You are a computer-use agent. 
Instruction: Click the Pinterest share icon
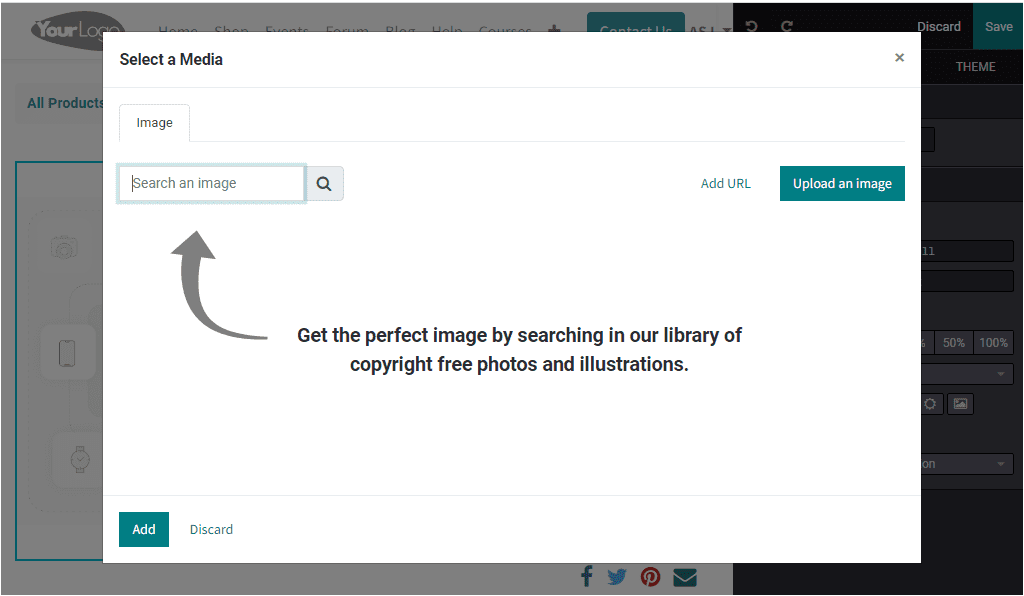point(650,576)
